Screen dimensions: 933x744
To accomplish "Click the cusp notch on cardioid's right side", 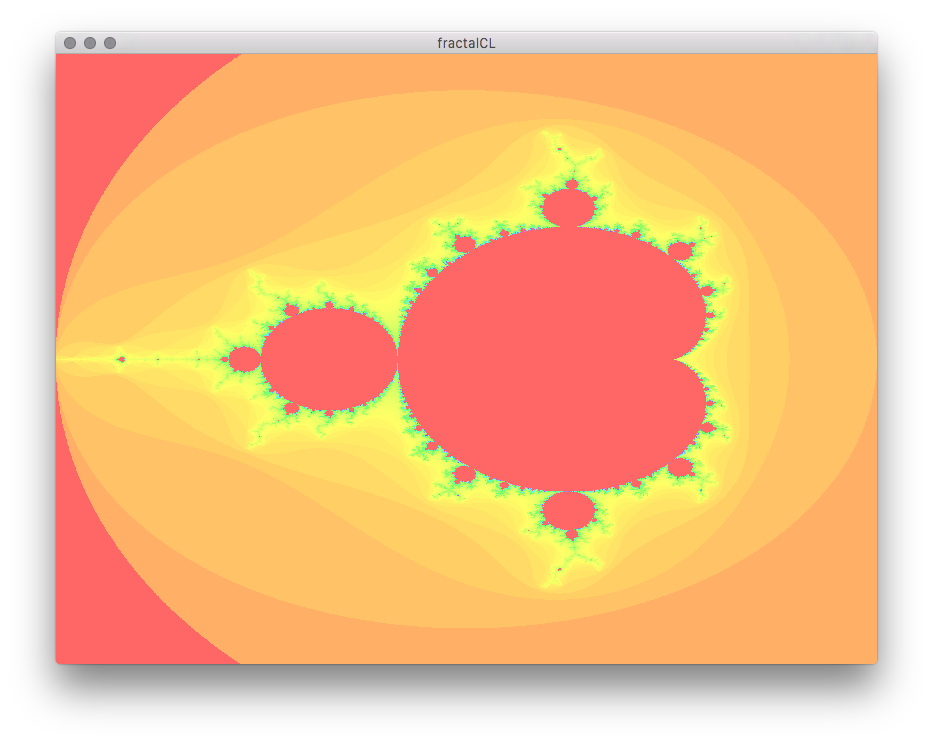I will tap(678, 358).
